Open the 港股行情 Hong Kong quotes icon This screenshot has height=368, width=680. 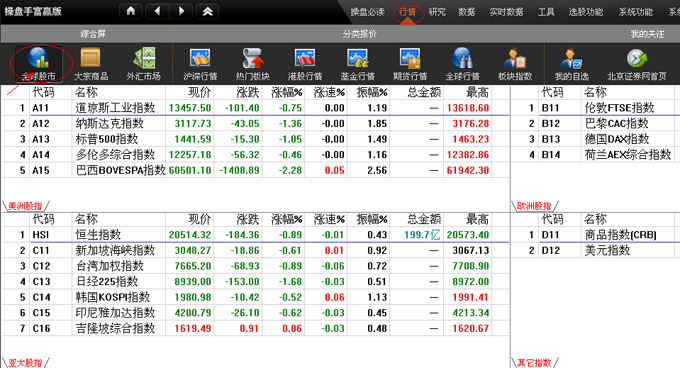(x=305, y=65)
